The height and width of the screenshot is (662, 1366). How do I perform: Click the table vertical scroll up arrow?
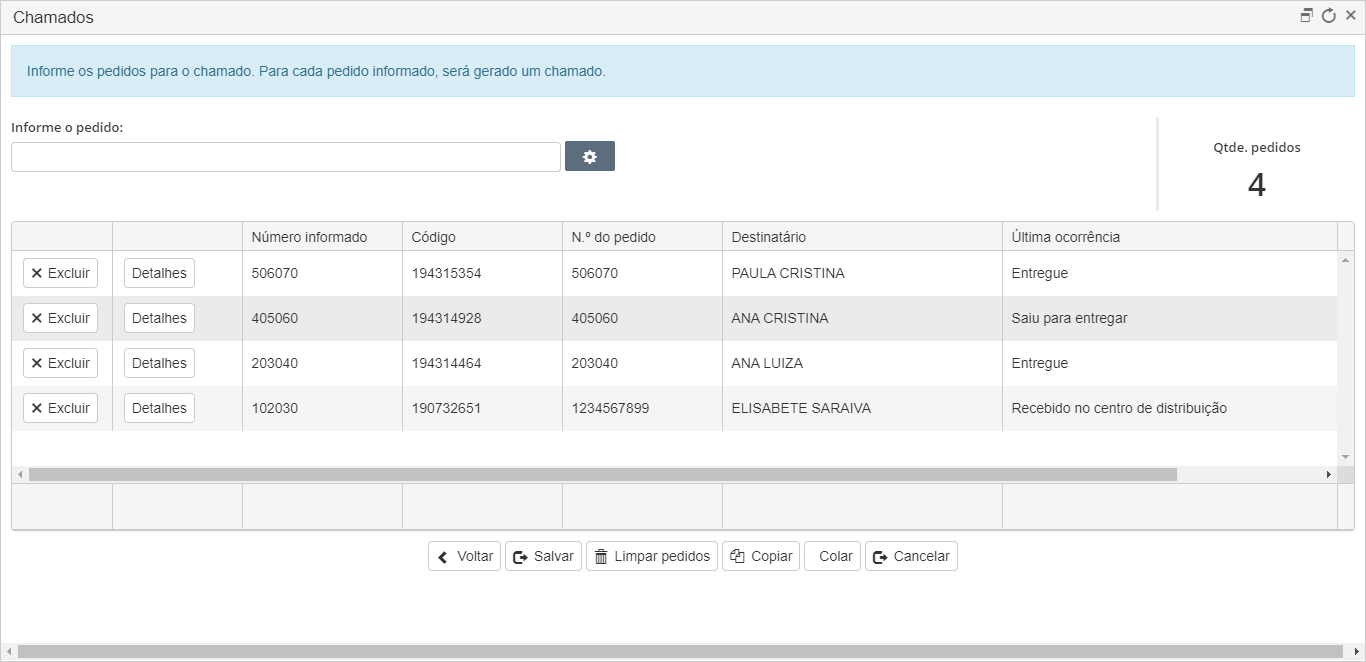click(1346, 260)
